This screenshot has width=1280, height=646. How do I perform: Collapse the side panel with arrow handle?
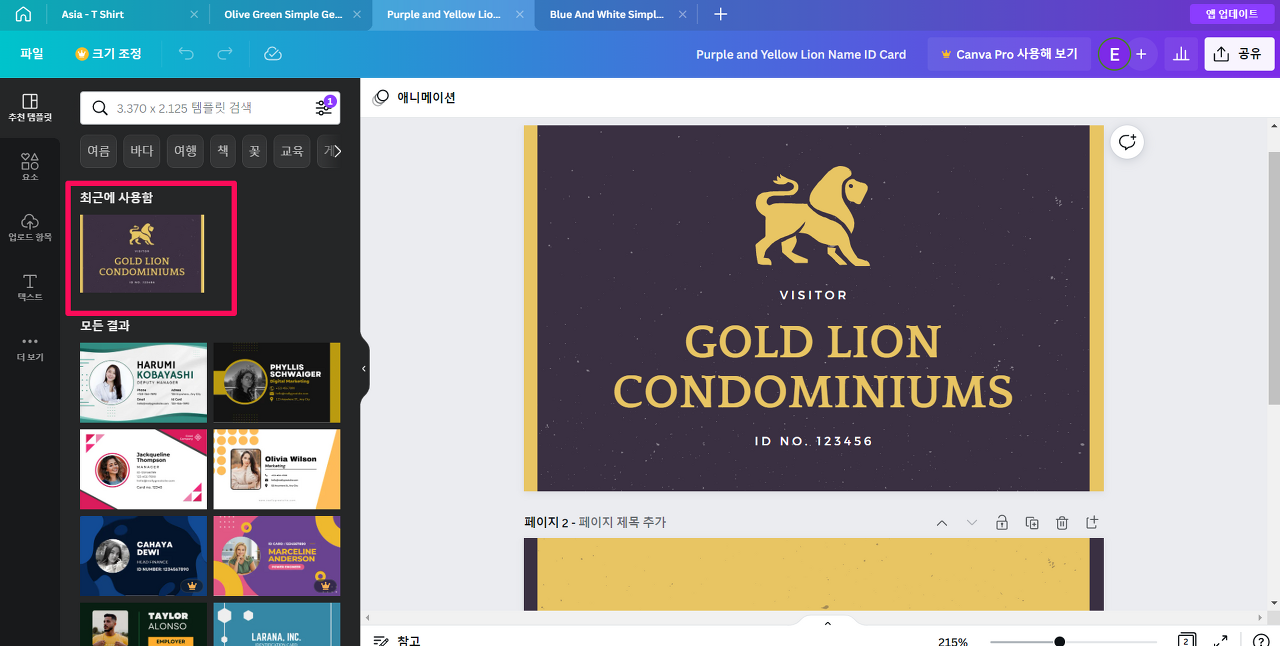pos(364,369)
